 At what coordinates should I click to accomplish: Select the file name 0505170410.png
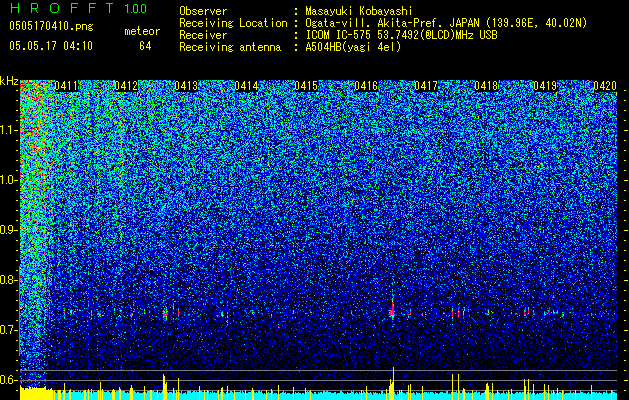51,27
